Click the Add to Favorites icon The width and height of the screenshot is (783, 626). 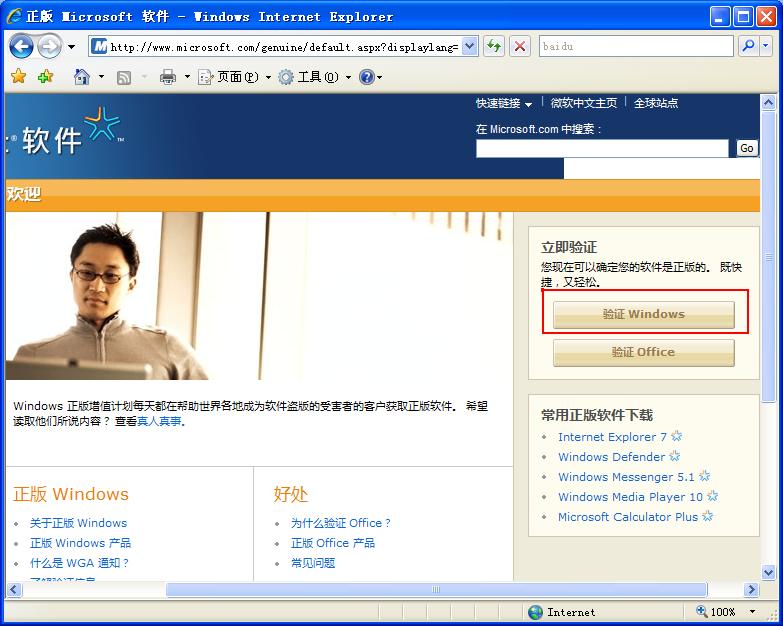point(45,76)
